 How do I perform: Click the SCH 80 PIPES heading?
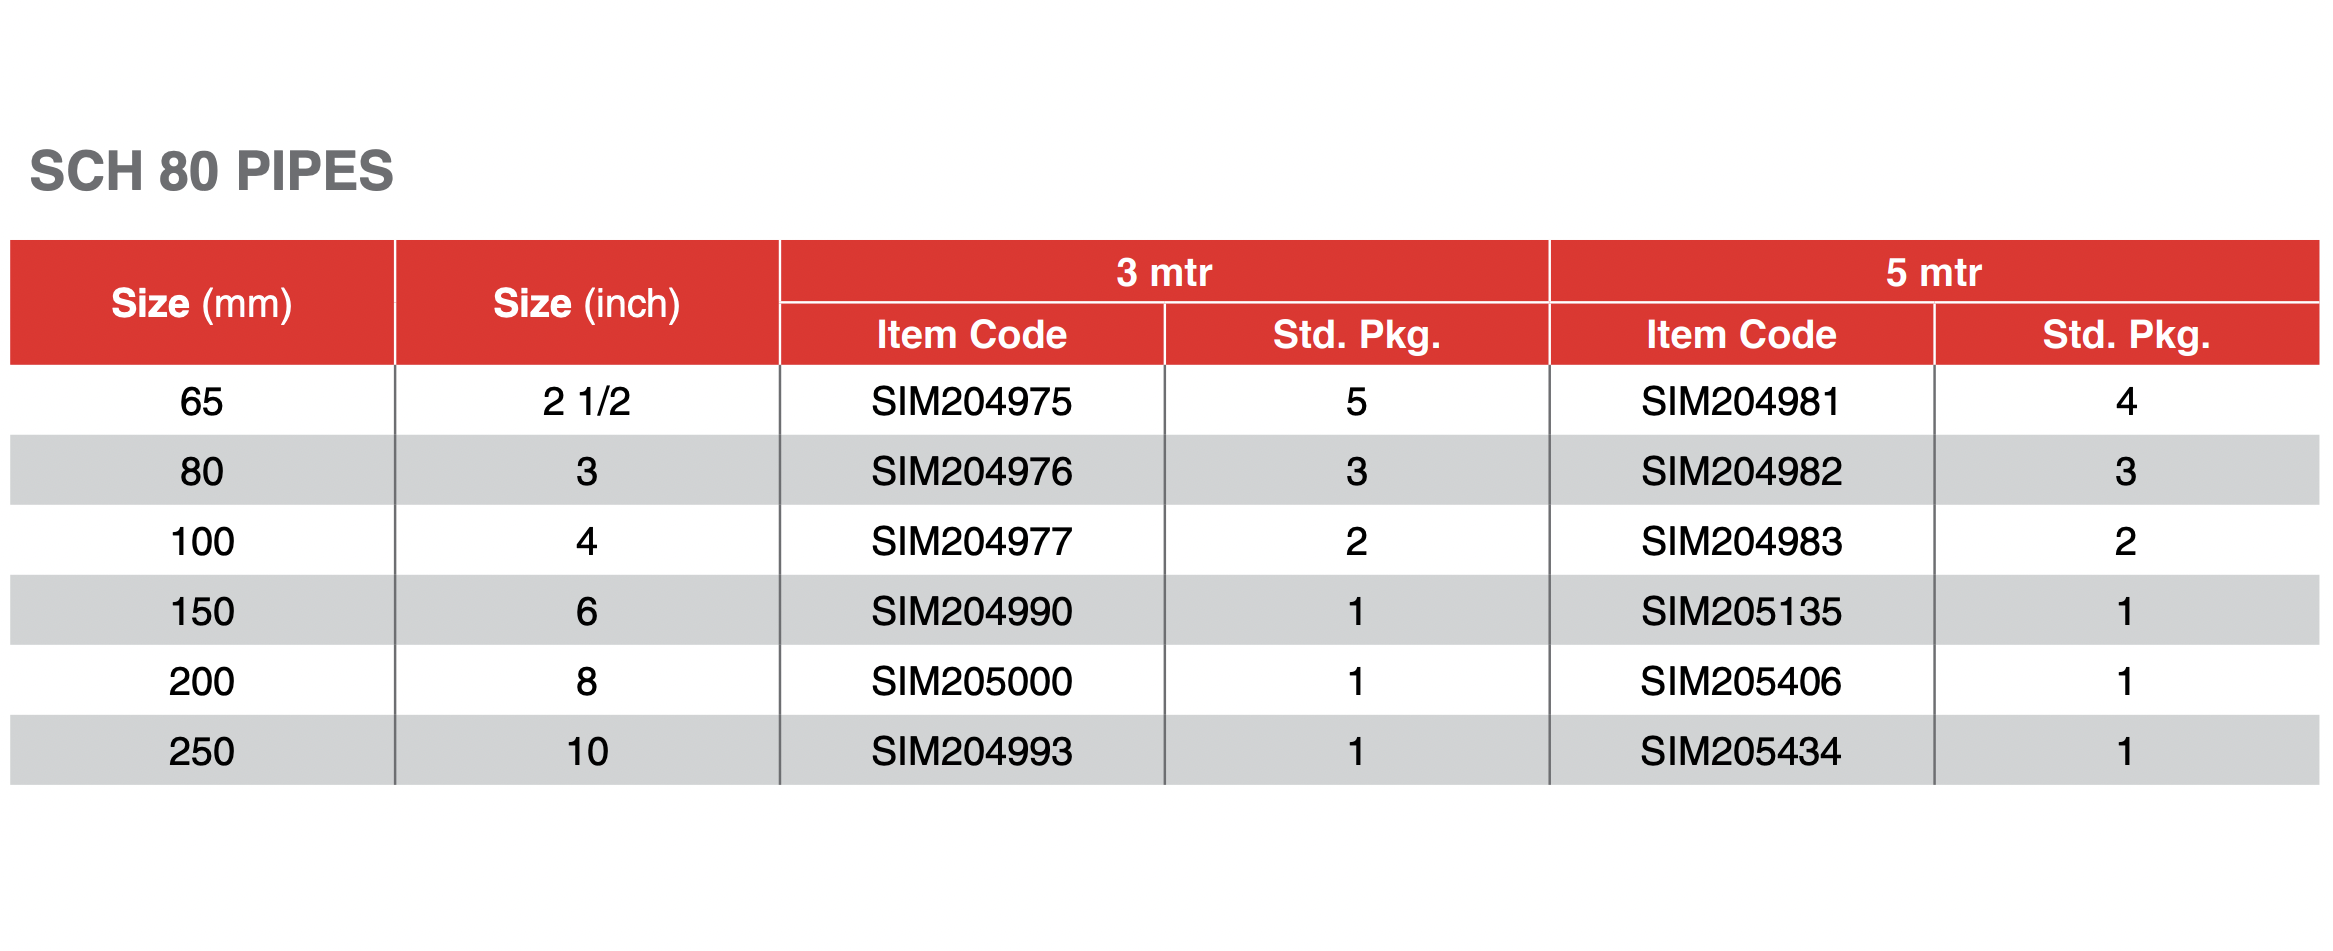pyautogui.click(x=211, y=171)
